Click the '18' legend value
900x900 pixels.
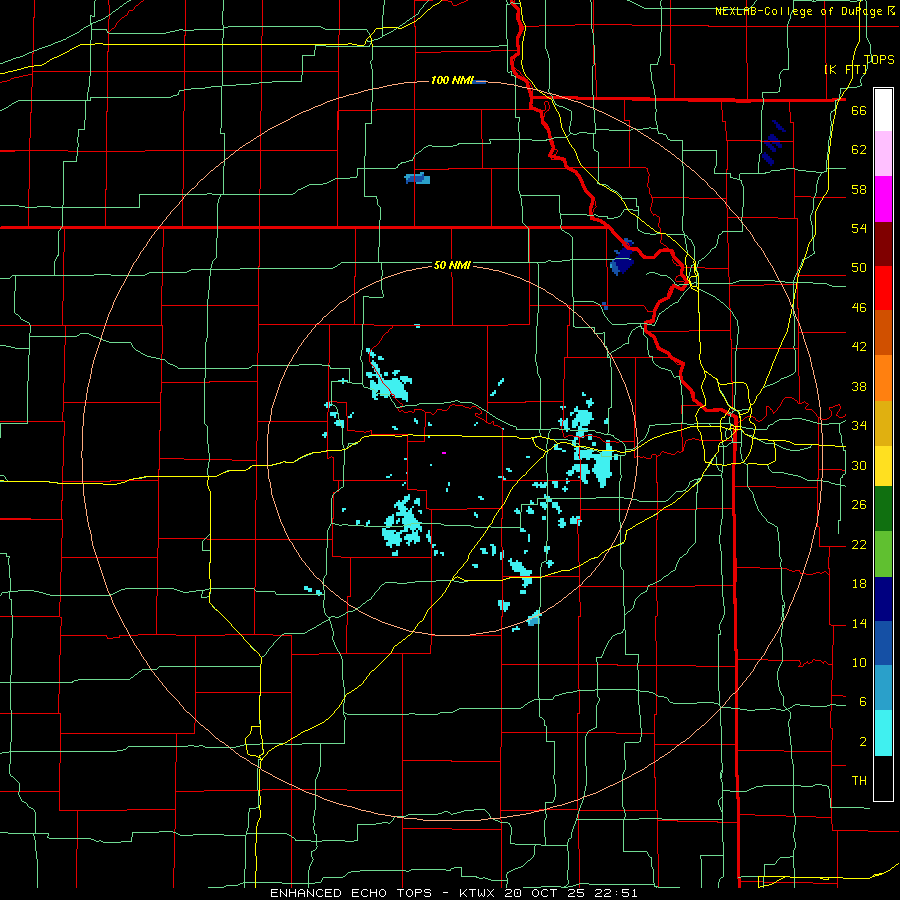tap(859, 584)
